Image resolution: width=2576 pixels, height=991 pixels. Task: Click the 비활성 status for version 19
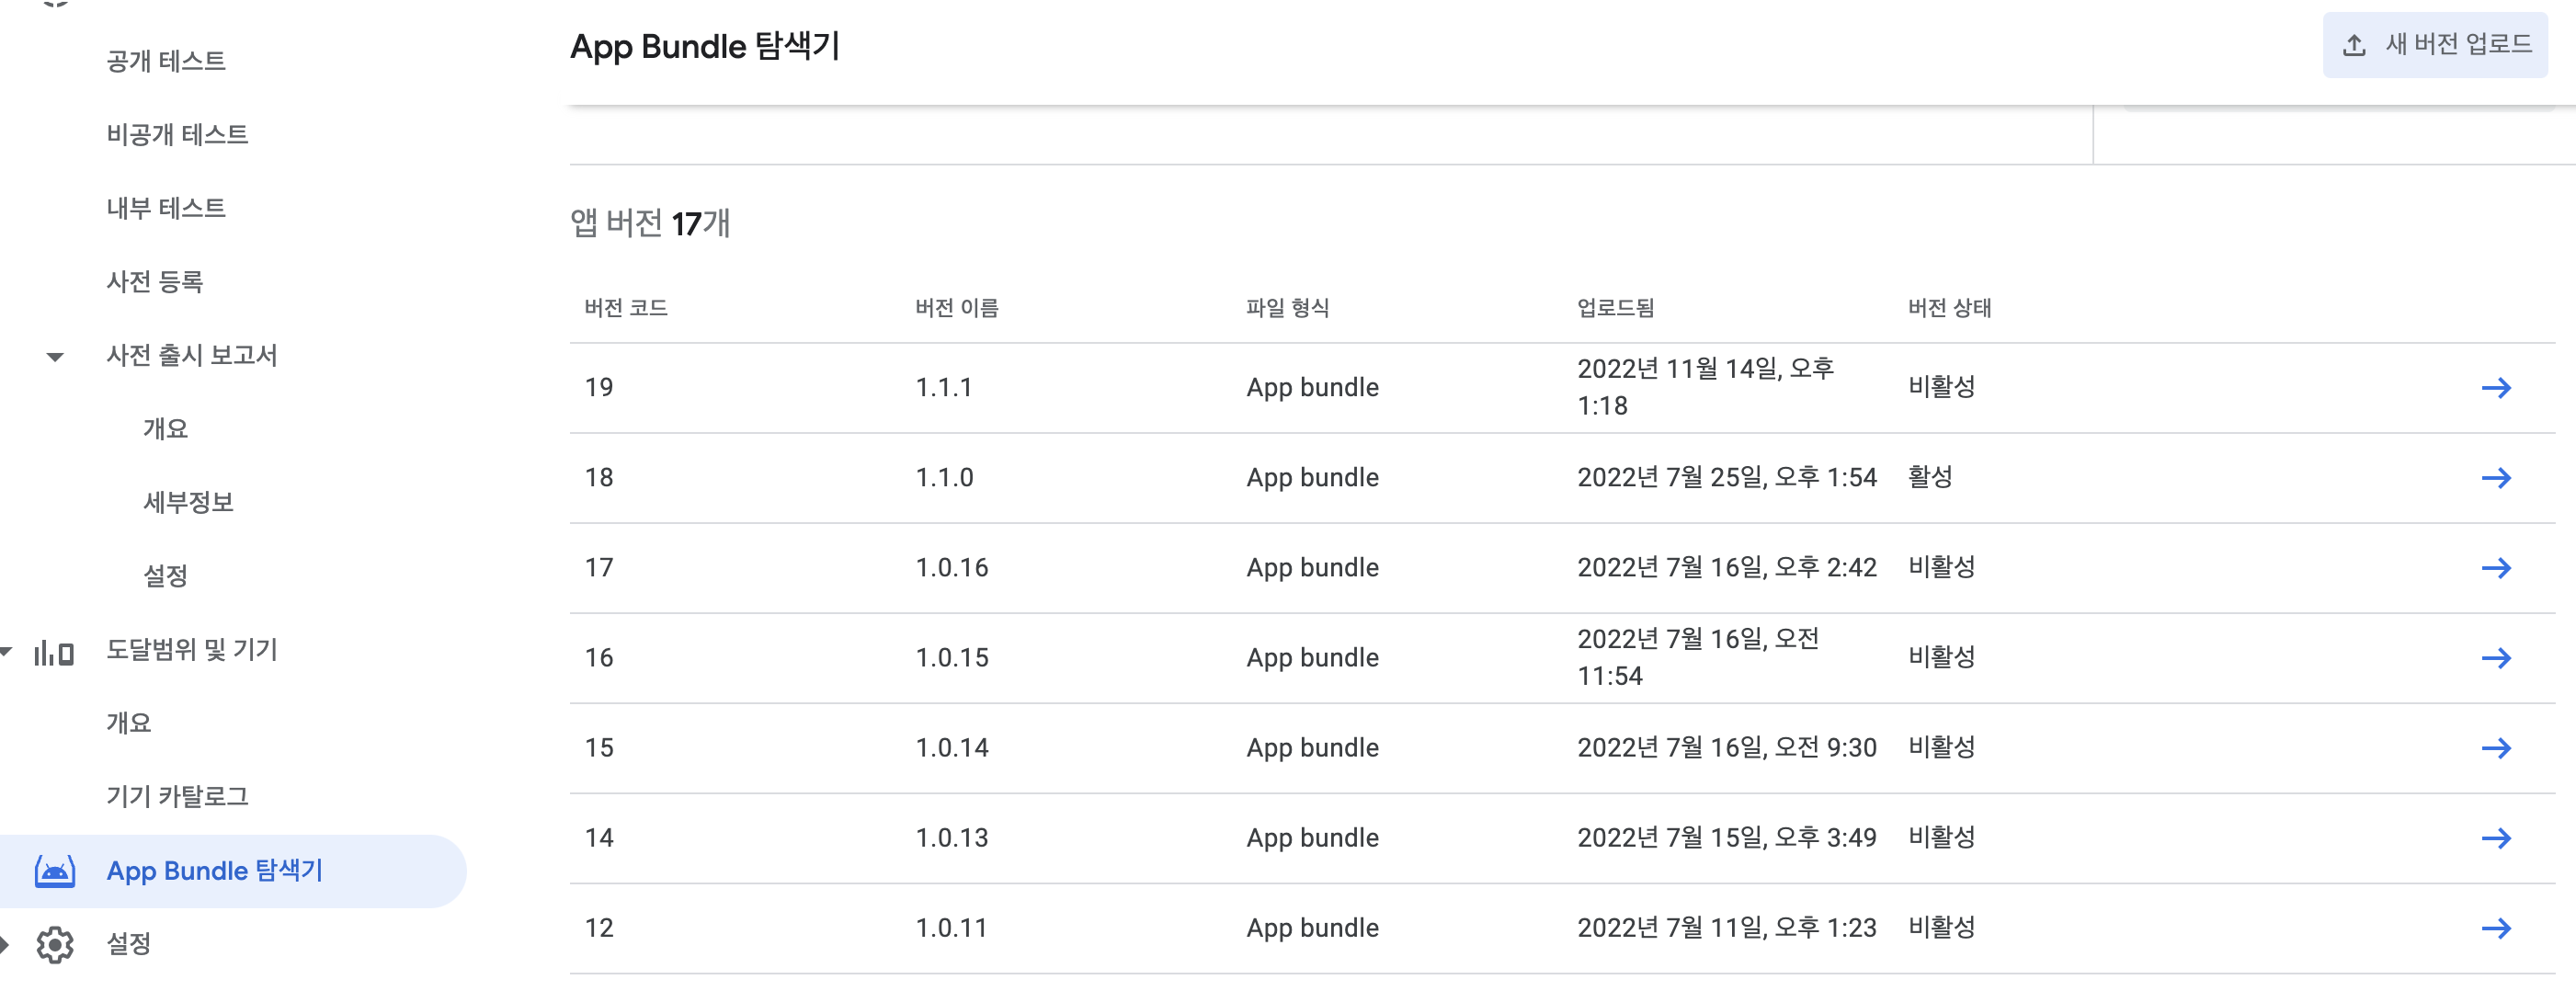(x=1942, y=387)
